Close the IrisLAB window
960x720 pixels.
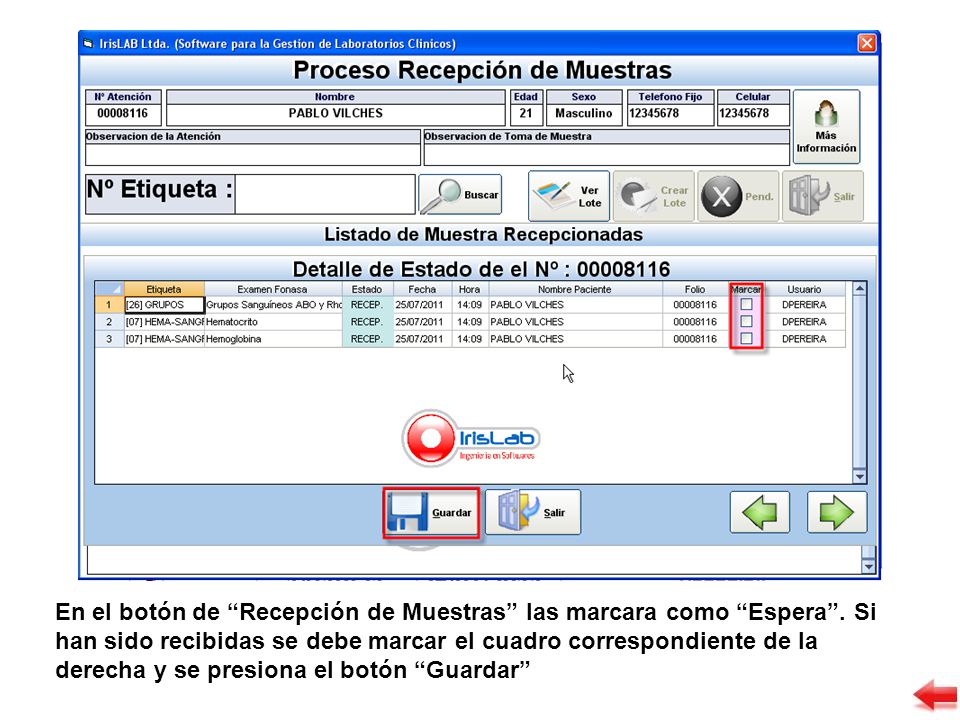[866, 43]
